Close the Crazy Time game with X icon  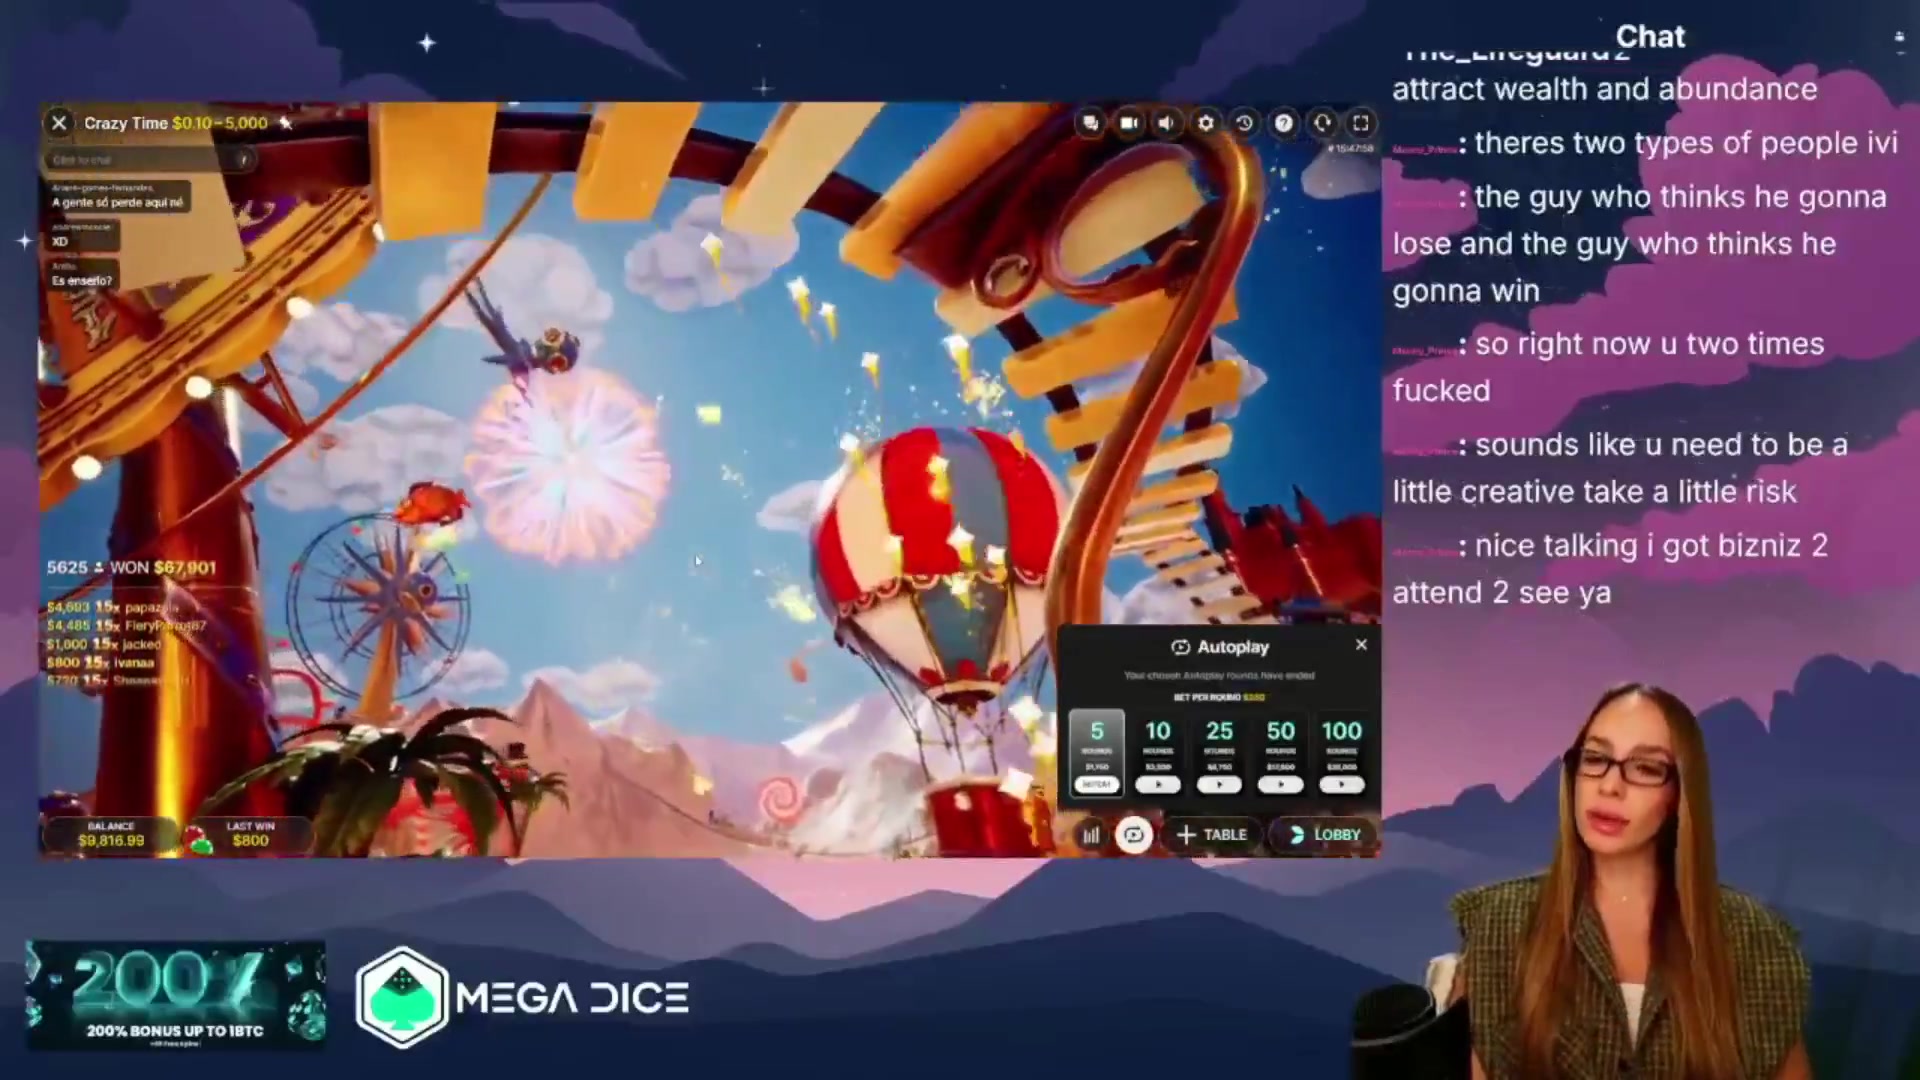(59, 123)
